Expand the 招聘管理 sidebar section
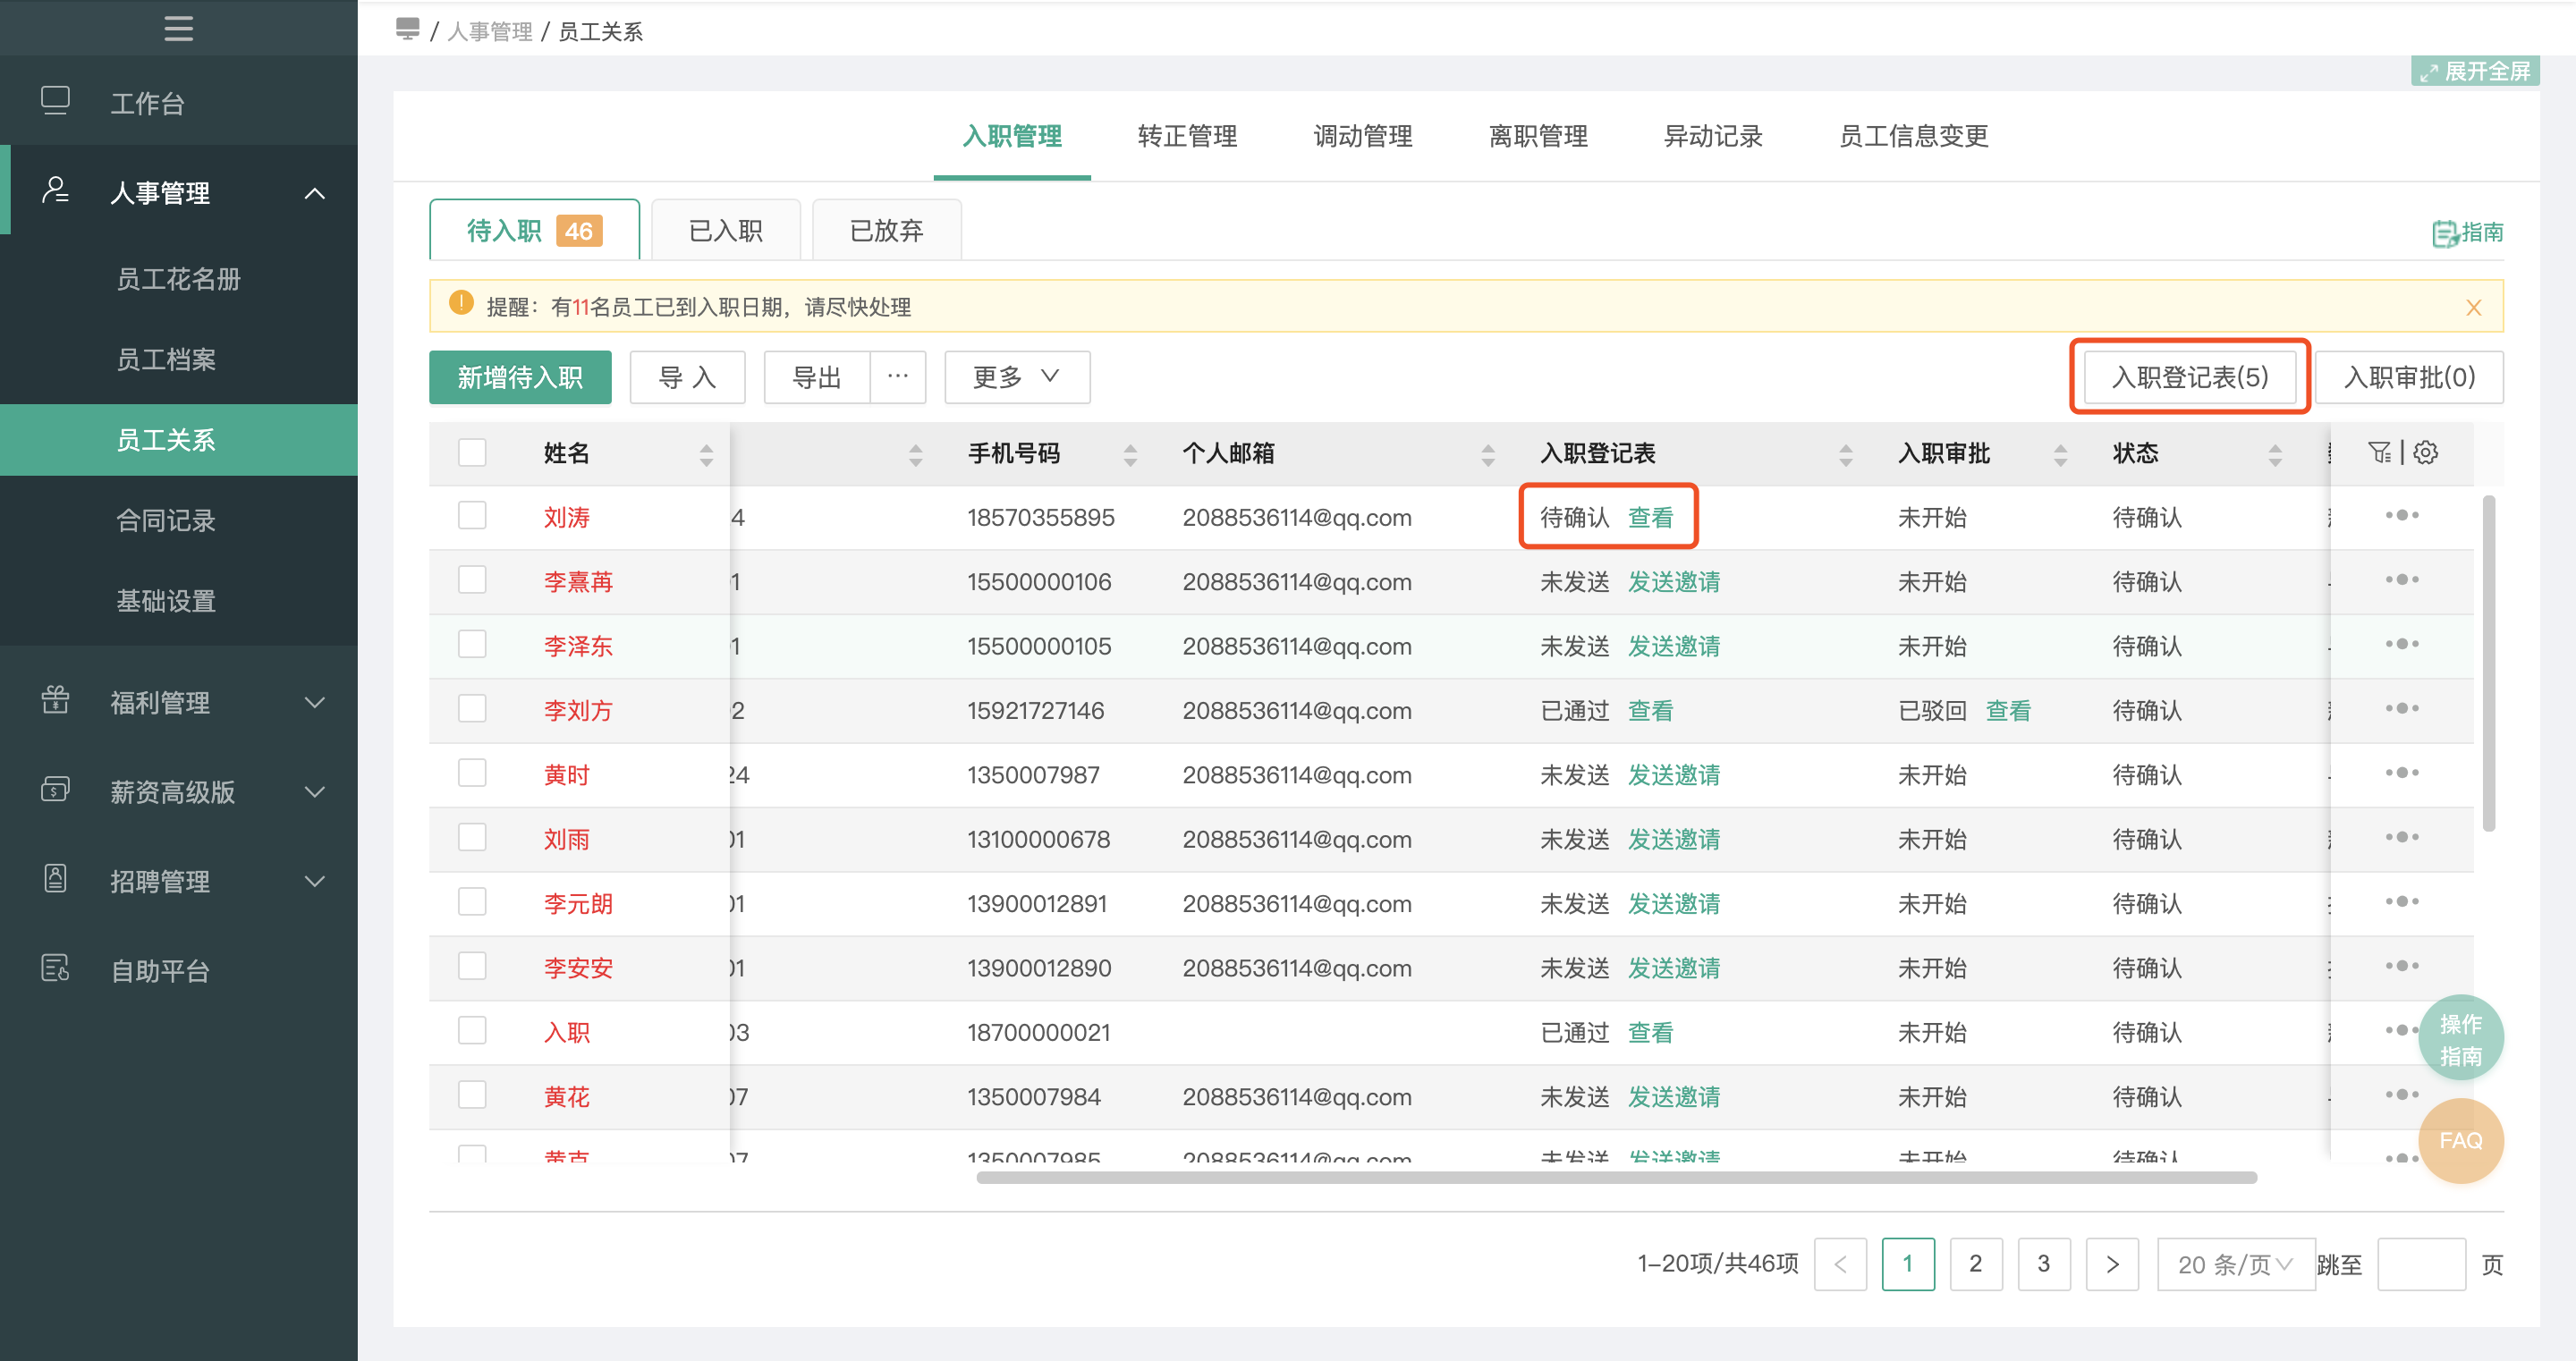 tap(314, 881)
